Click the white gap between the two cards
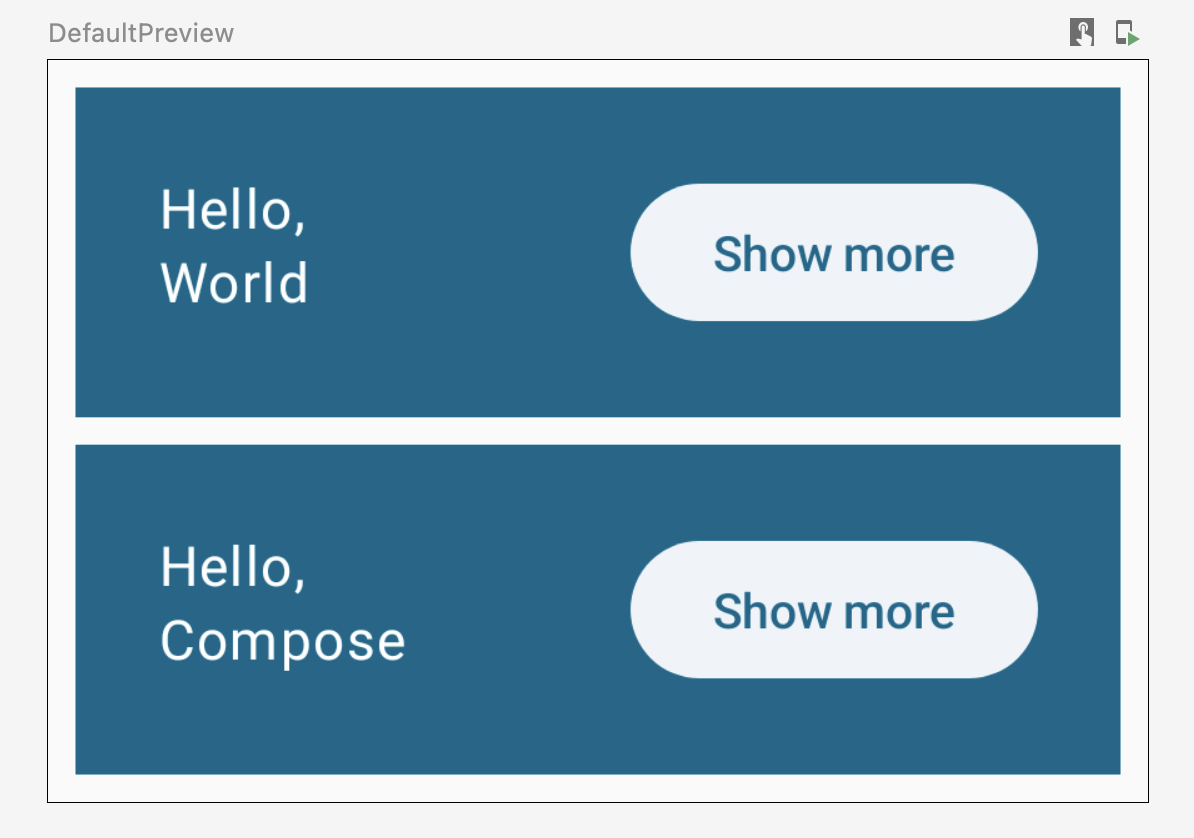 pyautogui.click(x=597, y=431)
